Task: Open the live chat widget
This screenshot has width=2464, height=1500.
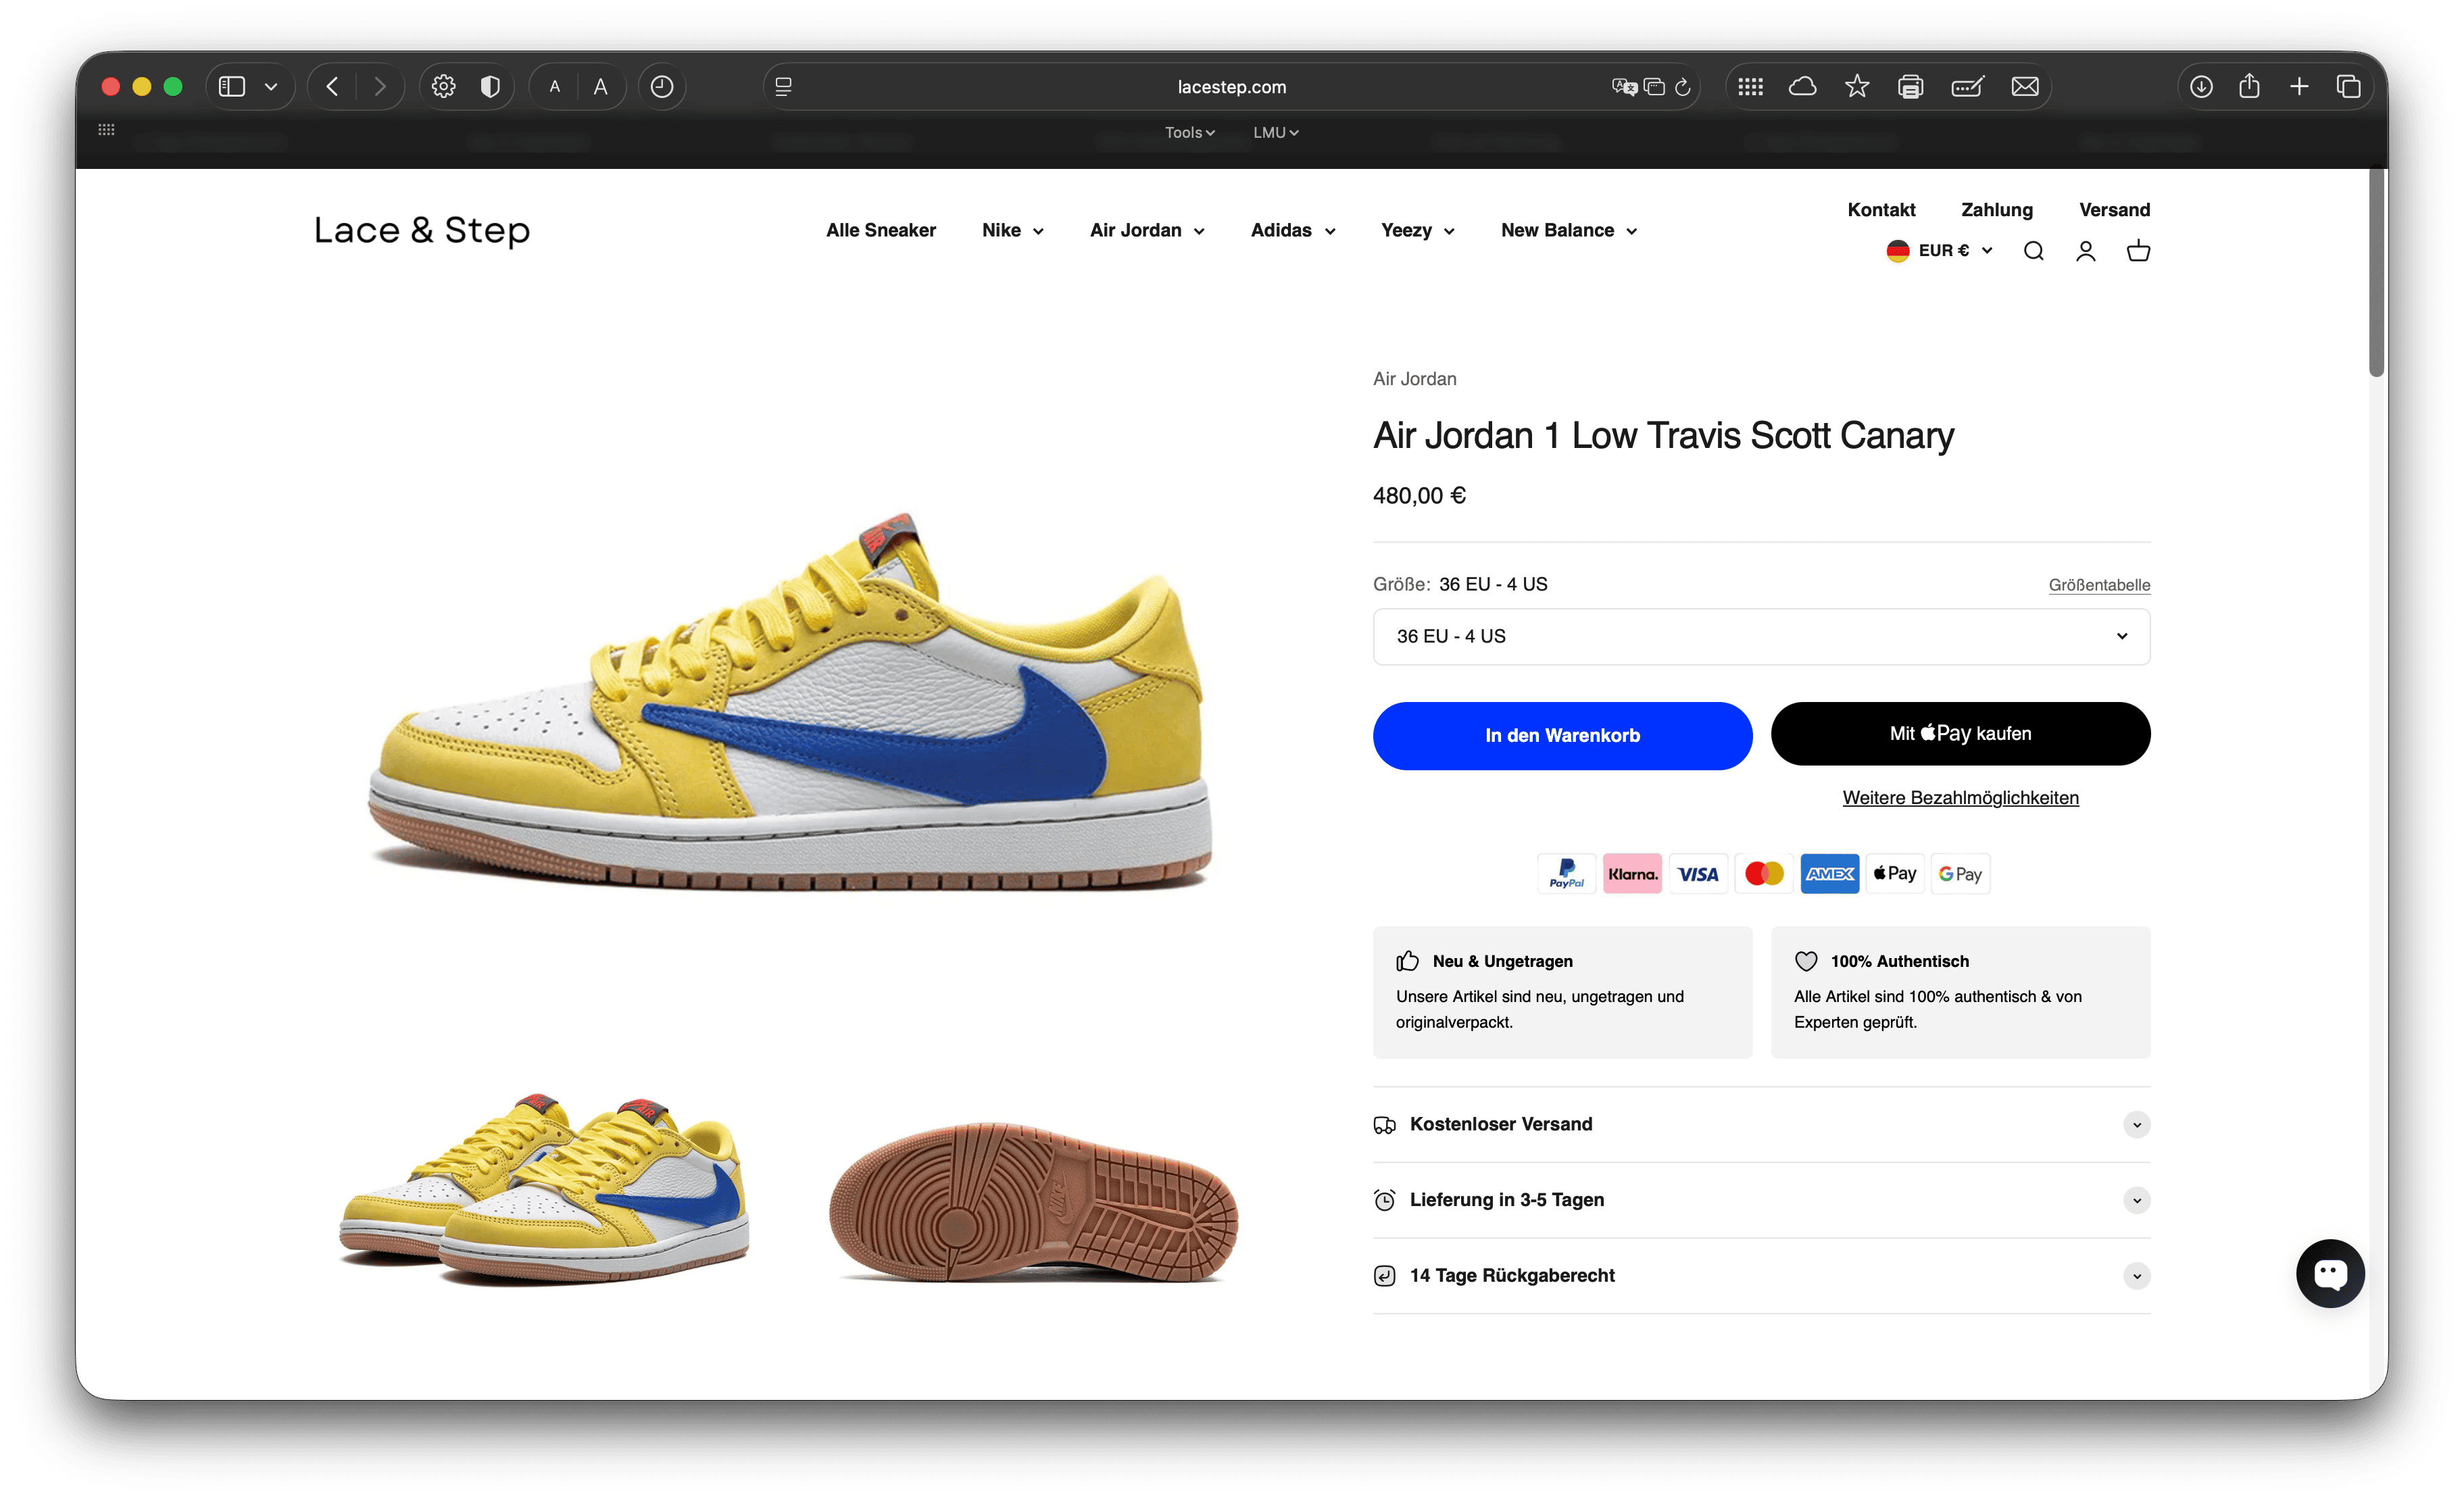Action: pyautogui.click(x=2330, y=1273)
